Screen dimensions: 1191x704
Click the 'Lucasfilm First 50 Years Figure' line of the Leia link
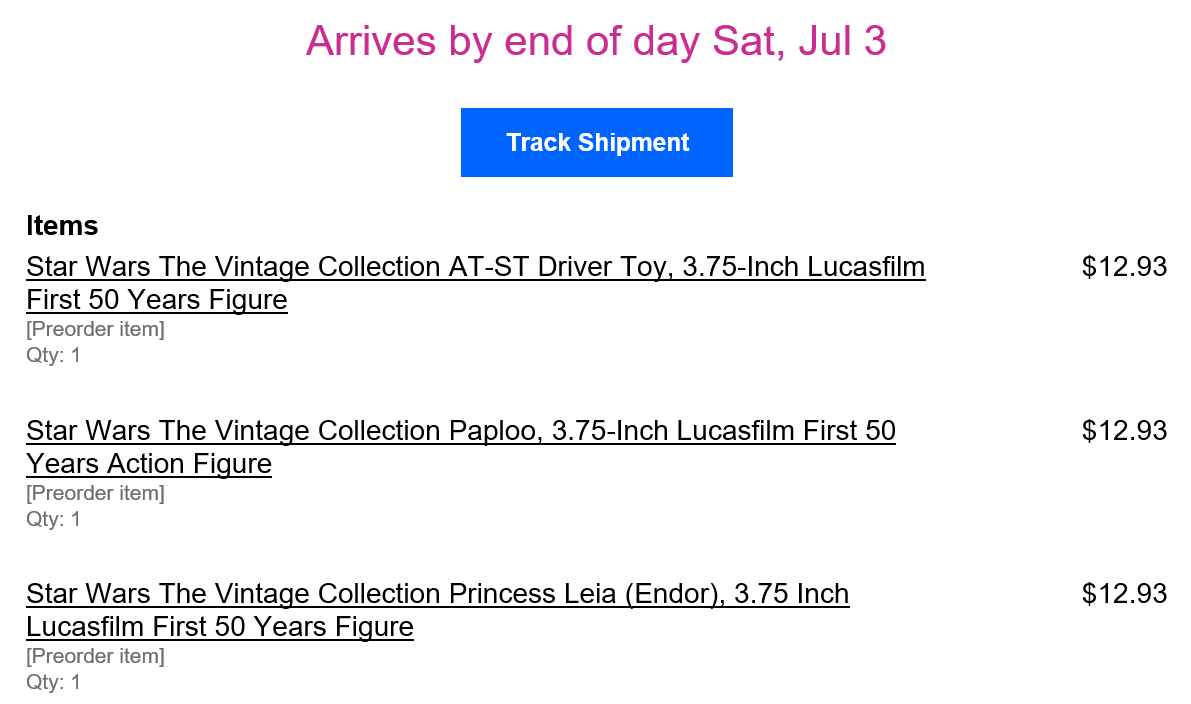[x=220, y=627]
